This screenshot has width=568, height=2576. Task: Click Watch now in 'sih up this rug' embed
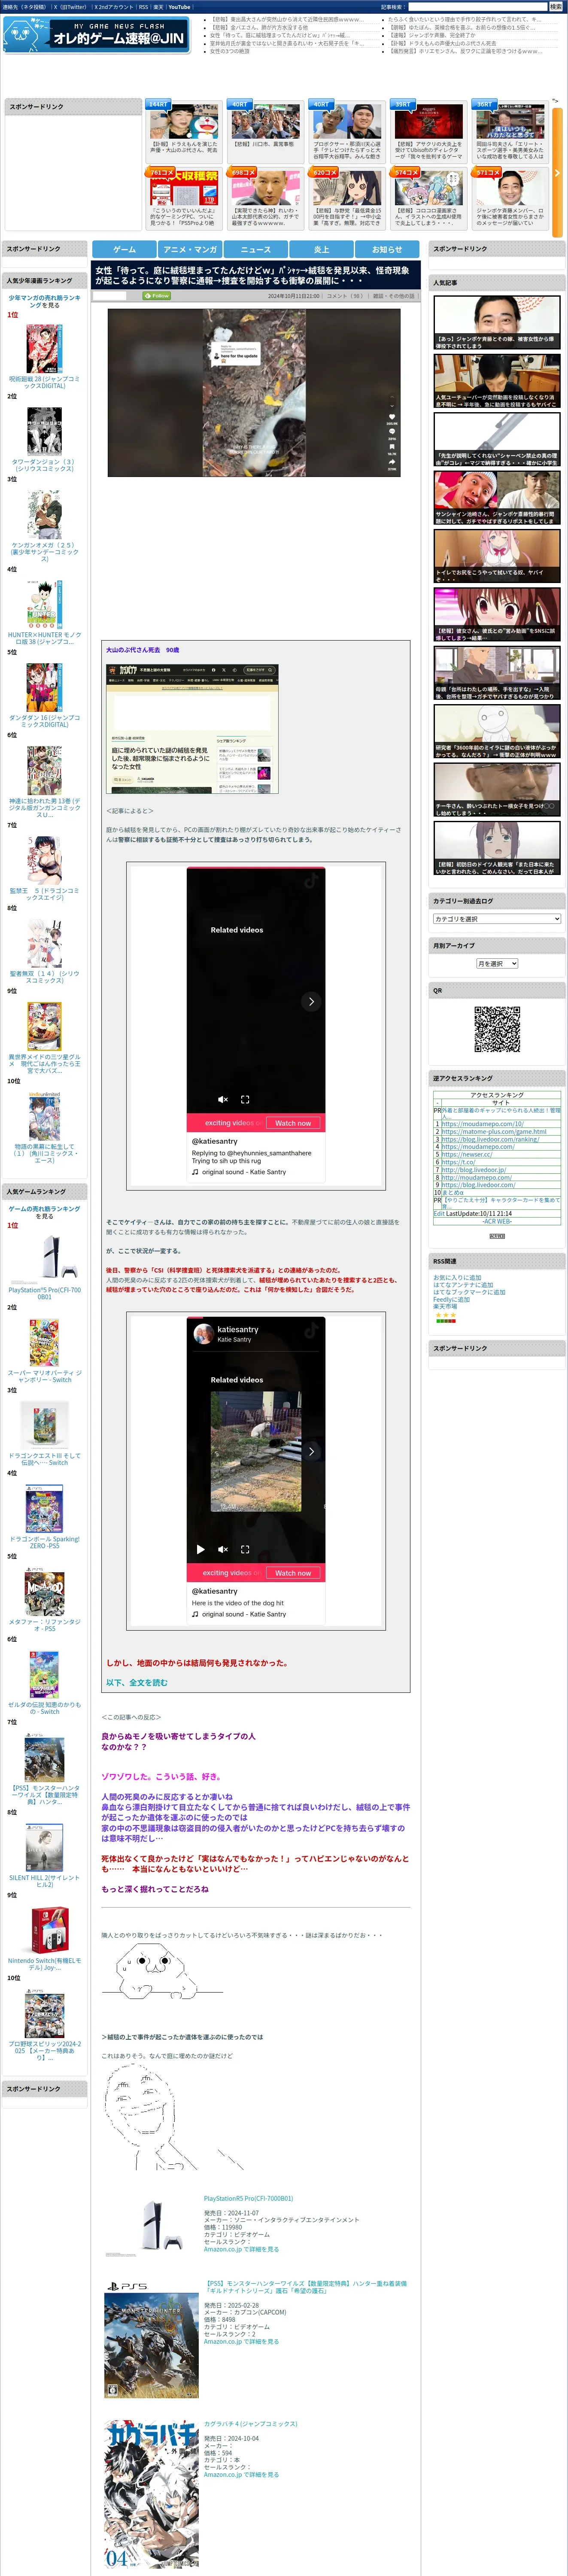[293, 1123]
